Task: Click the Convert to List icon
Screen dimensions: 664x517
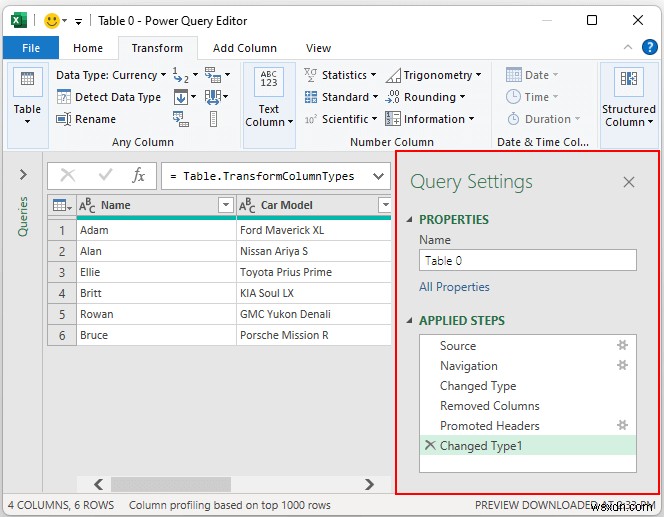Action: point(213,119)
